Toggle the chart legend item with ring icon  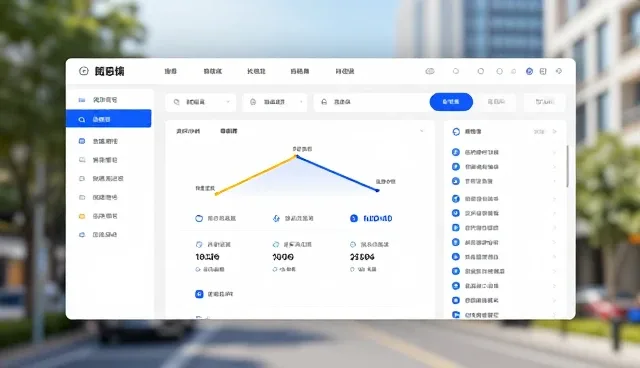[215, 219]
